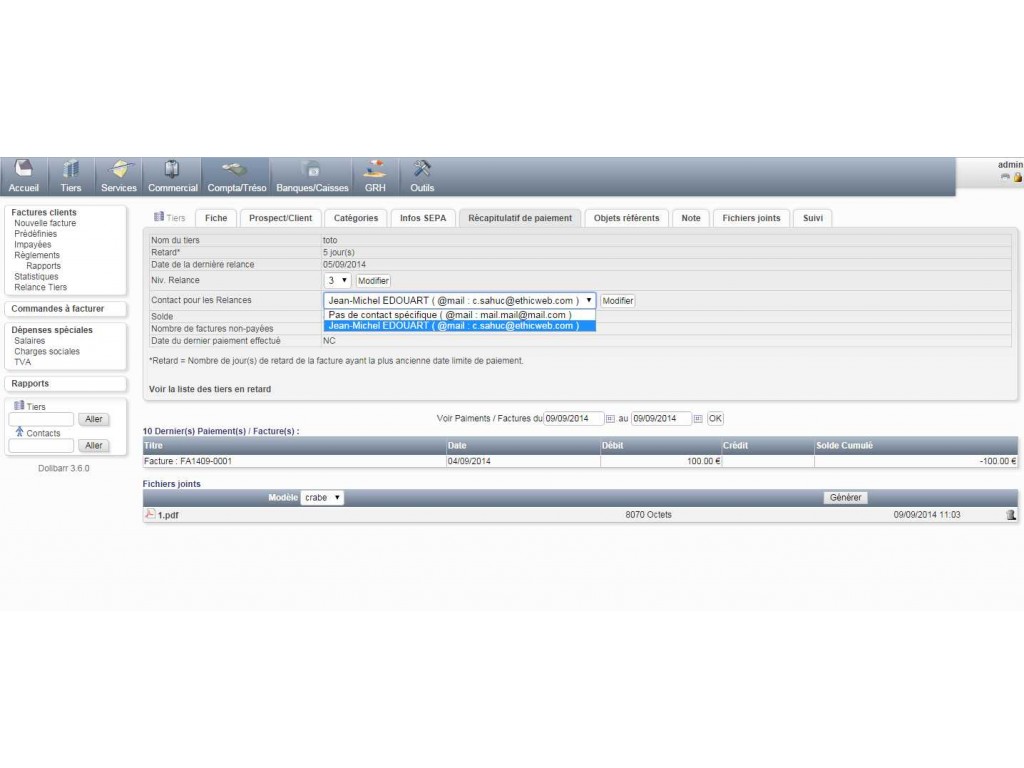Open the Niv. Relance level dropdown

pyautogui.click(x=338, y=280)
